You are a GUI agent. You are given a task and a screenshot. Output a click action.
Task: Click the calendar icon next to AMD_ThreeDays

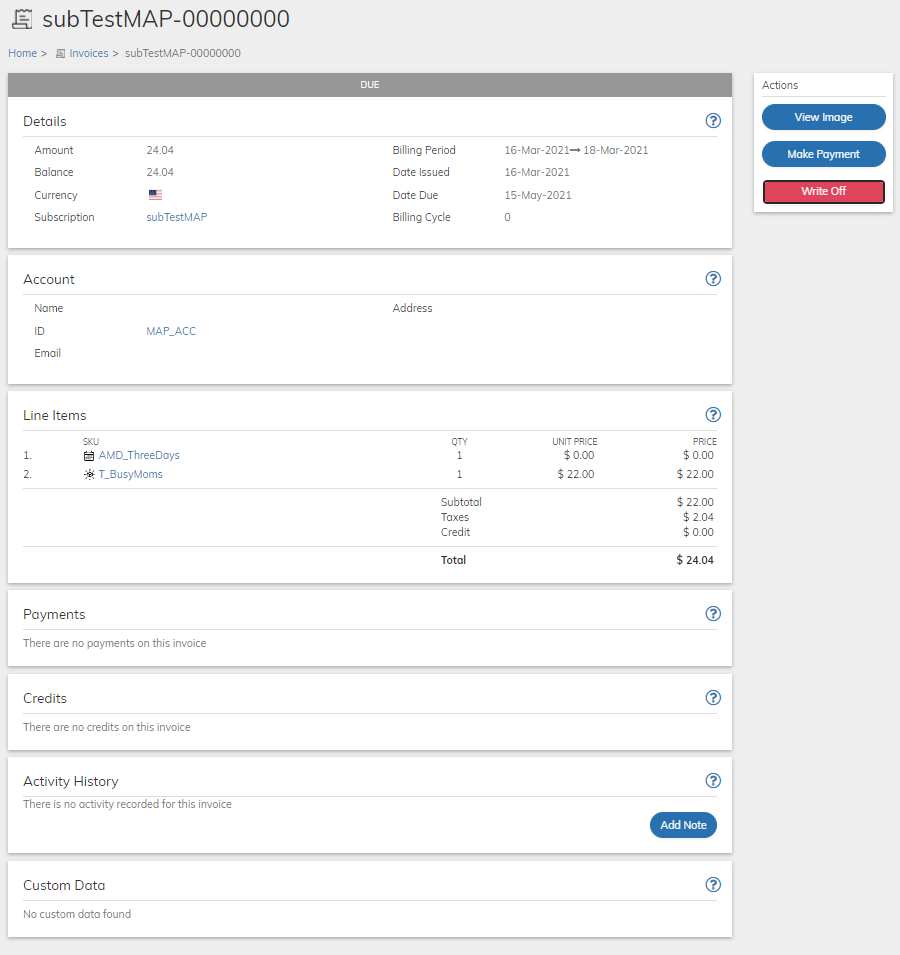coord(89,456)
